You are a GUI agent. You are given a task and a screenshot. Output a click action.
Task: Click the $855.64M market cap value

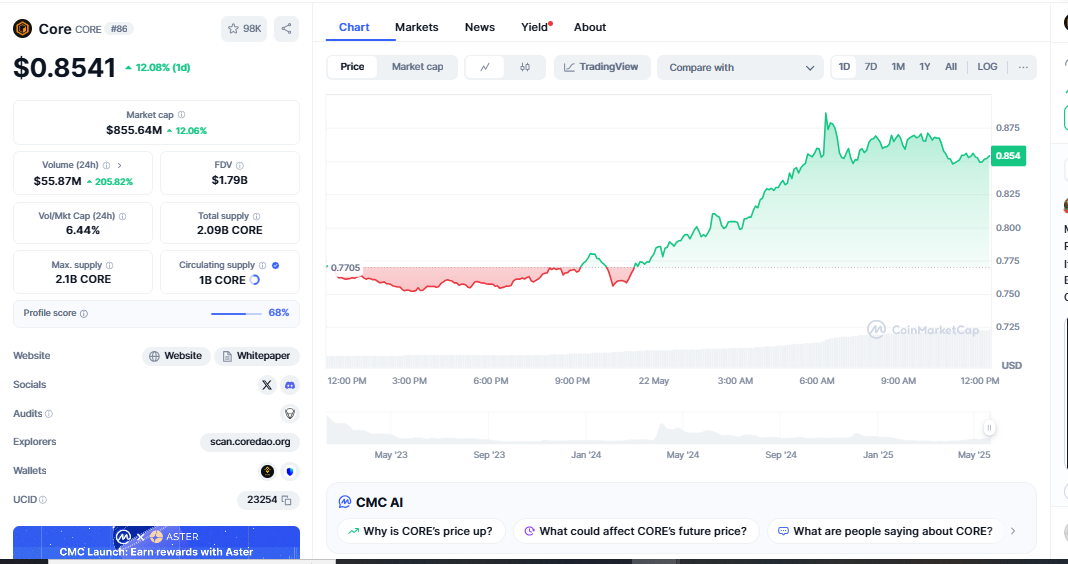click(134, 130)
